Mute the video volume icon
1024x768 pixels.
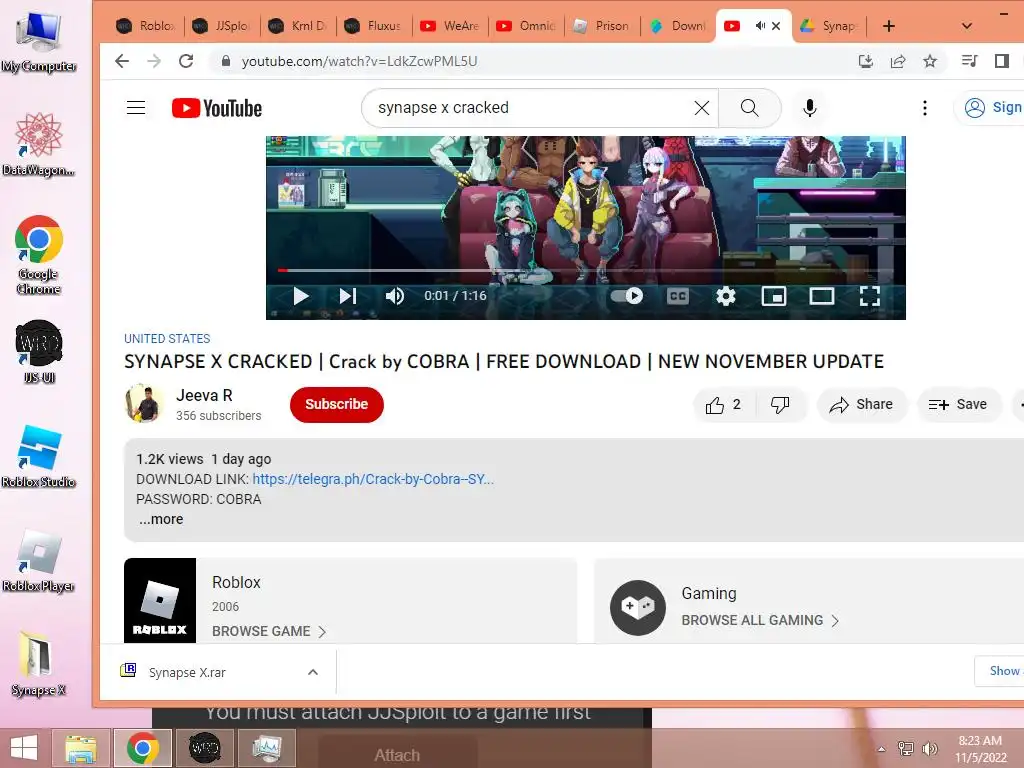tap(394, 296)
